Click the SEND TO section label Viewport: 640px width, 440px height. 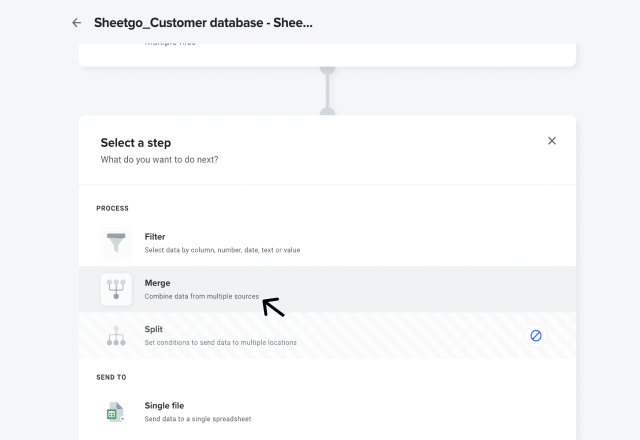[111, 378]
